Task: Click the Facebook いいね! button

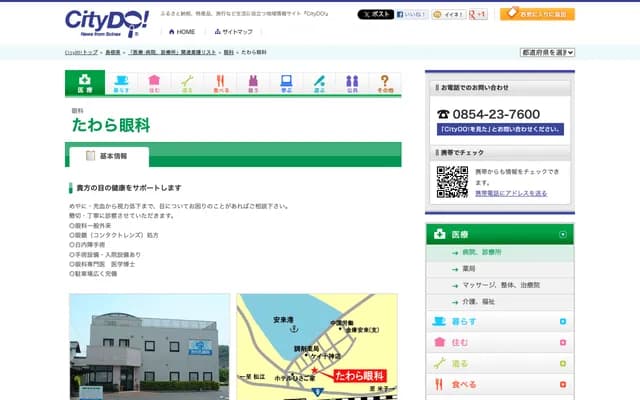Action: (412, 14)
